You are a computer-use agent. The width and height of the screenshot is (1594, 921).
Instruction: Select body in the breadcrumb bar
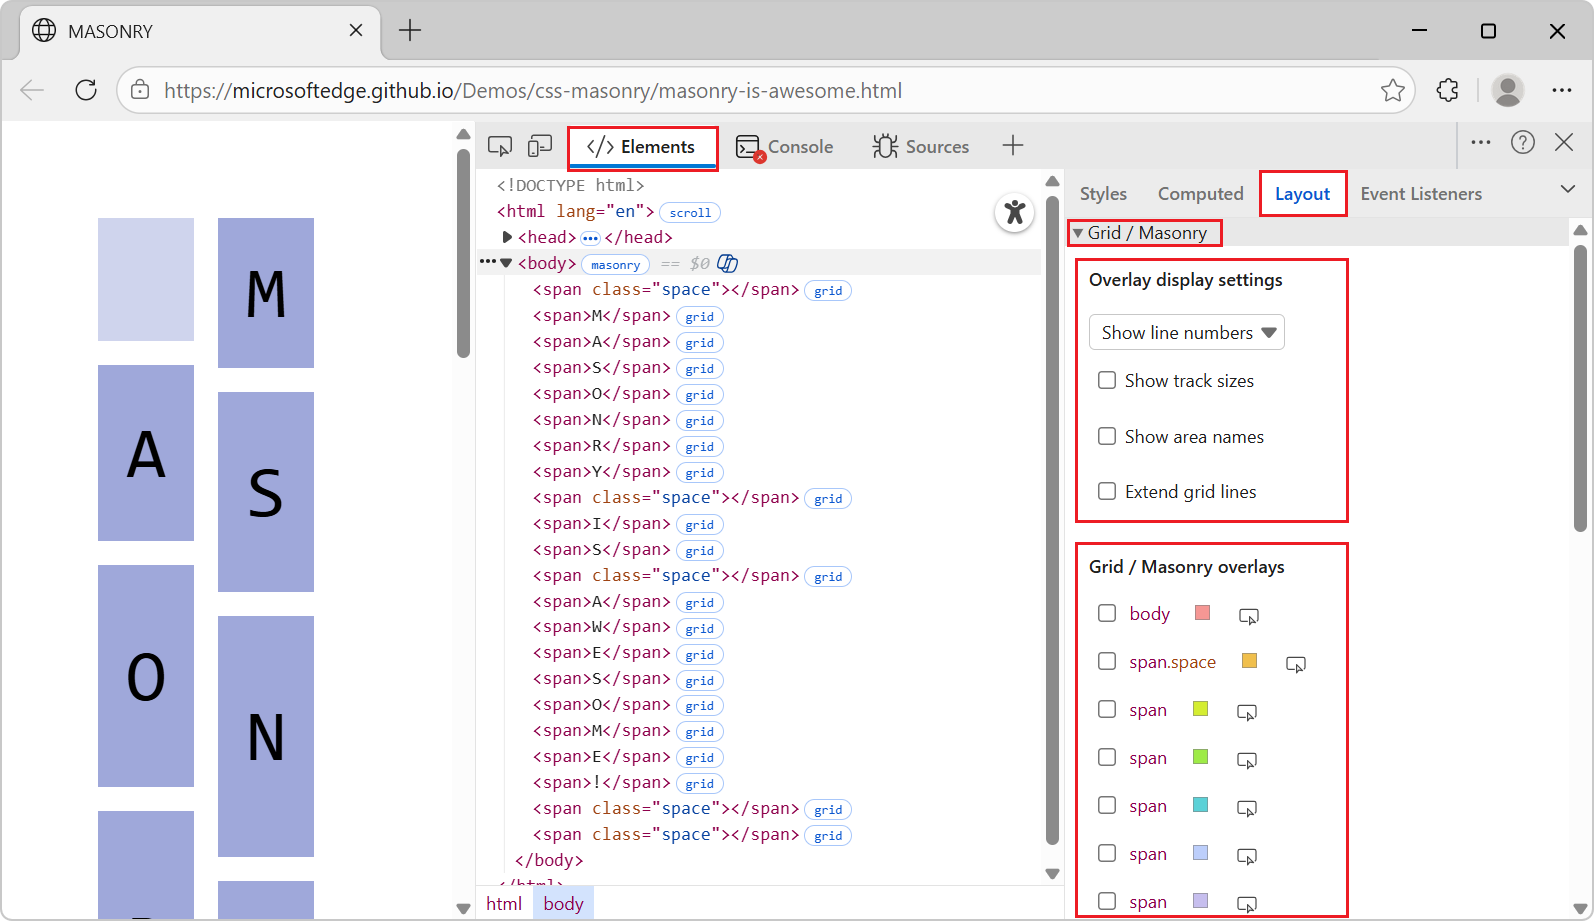(x=564, y=903)
